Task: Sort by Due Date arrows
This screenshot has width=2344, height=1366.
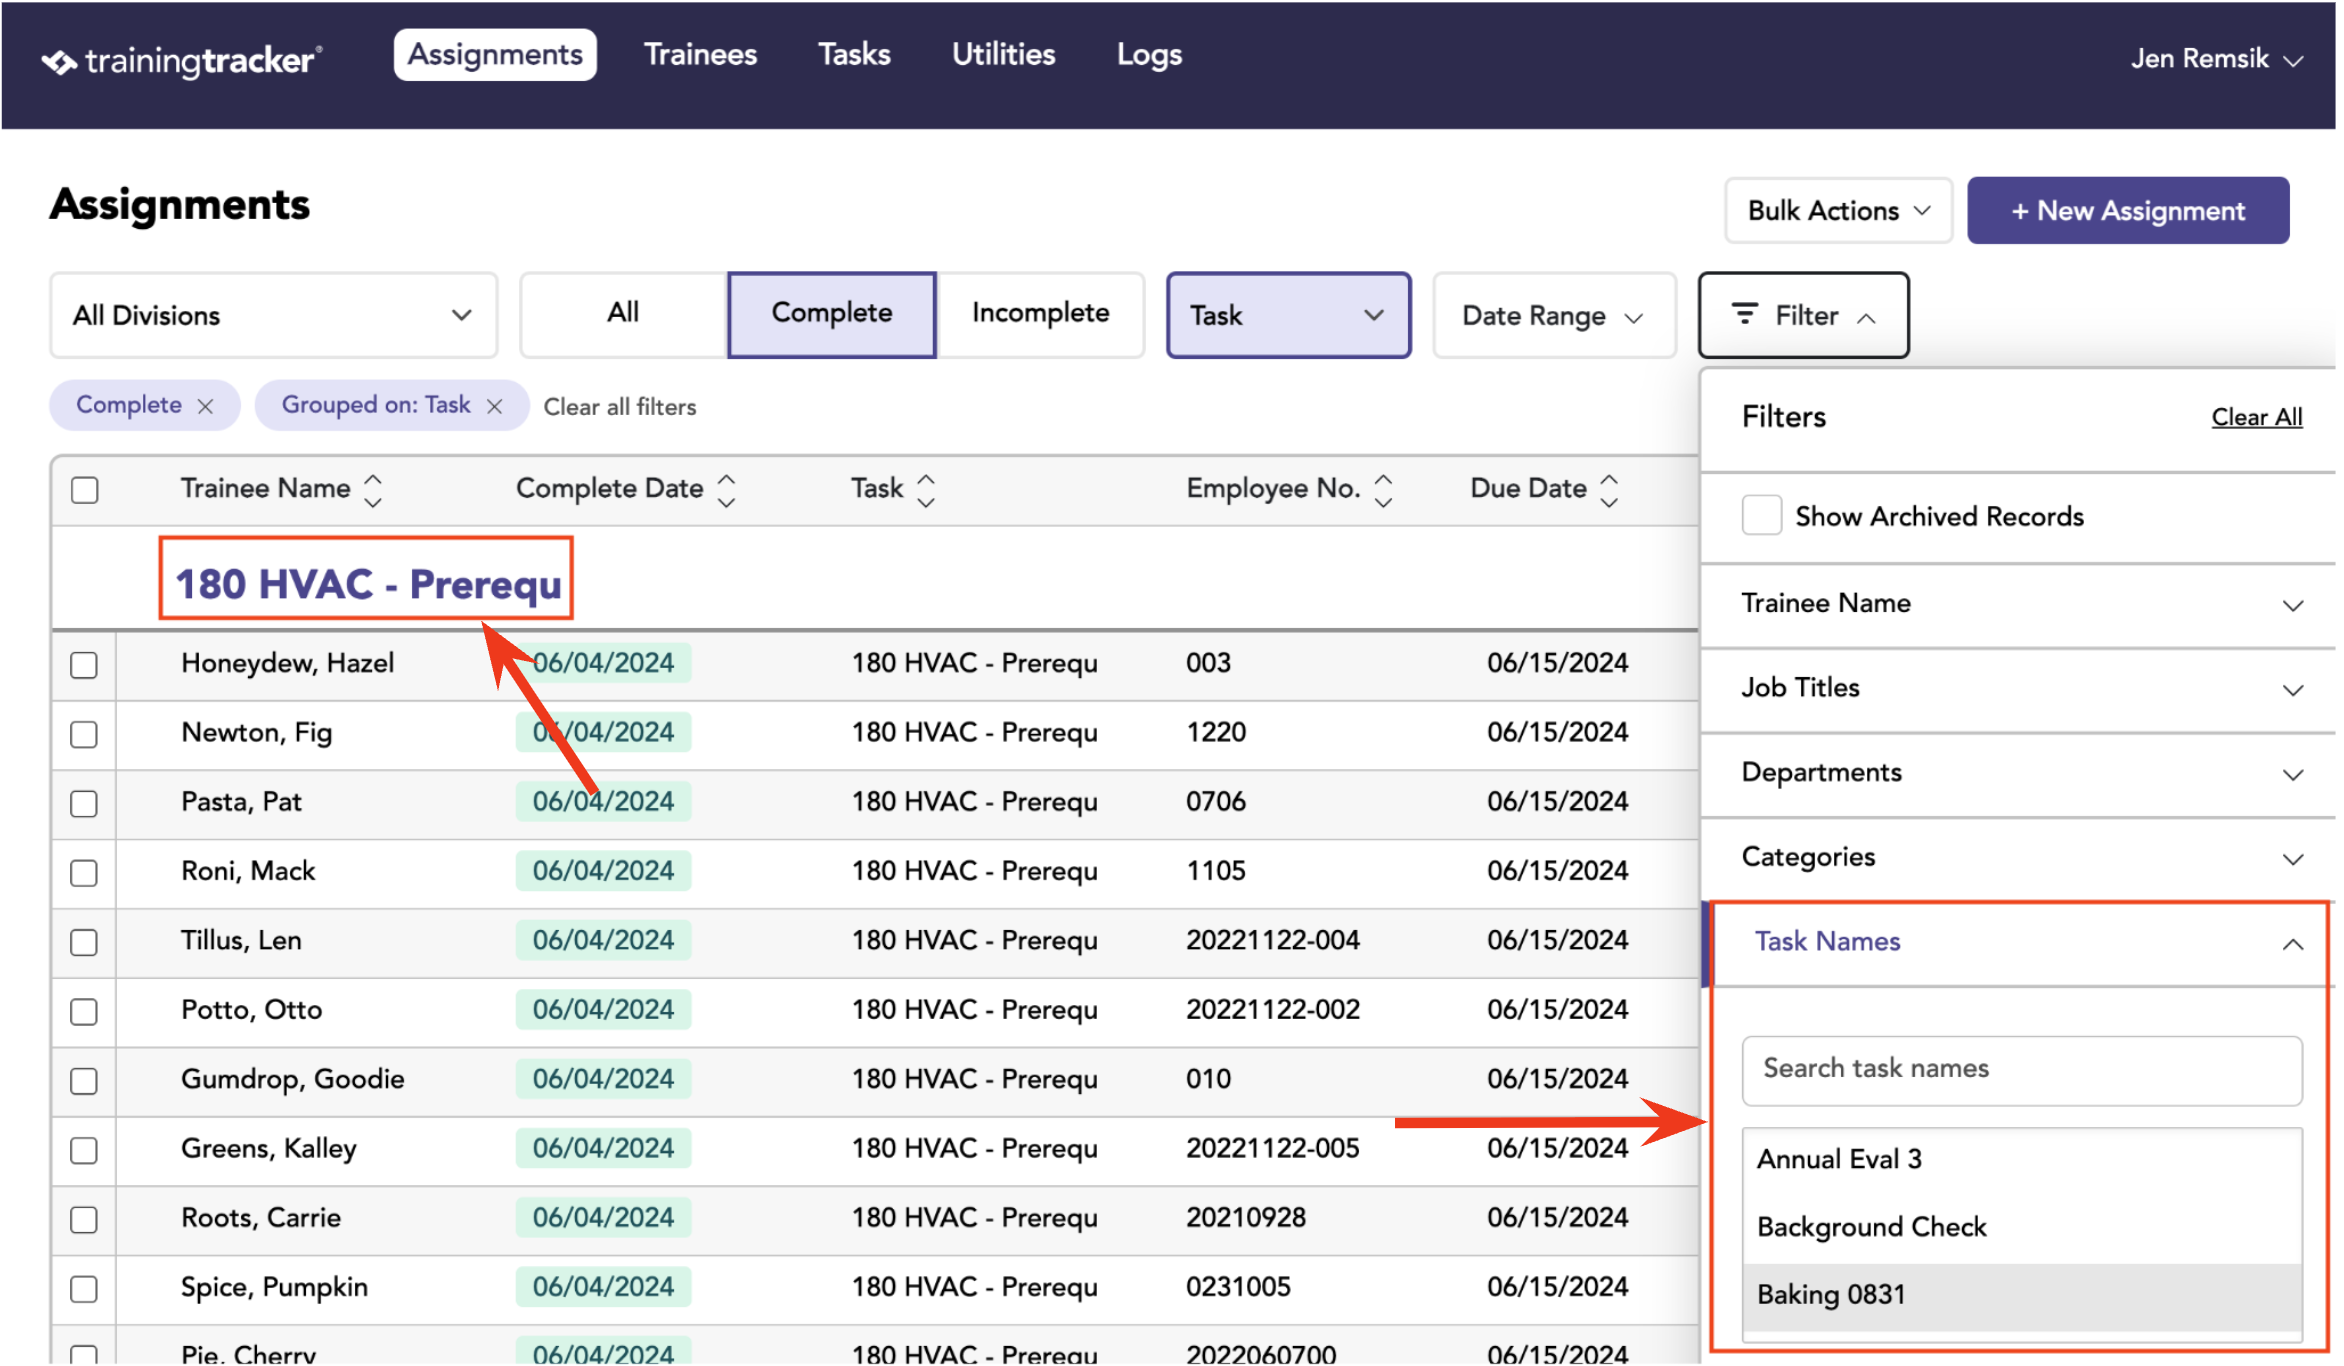Action: point(1609,490)
